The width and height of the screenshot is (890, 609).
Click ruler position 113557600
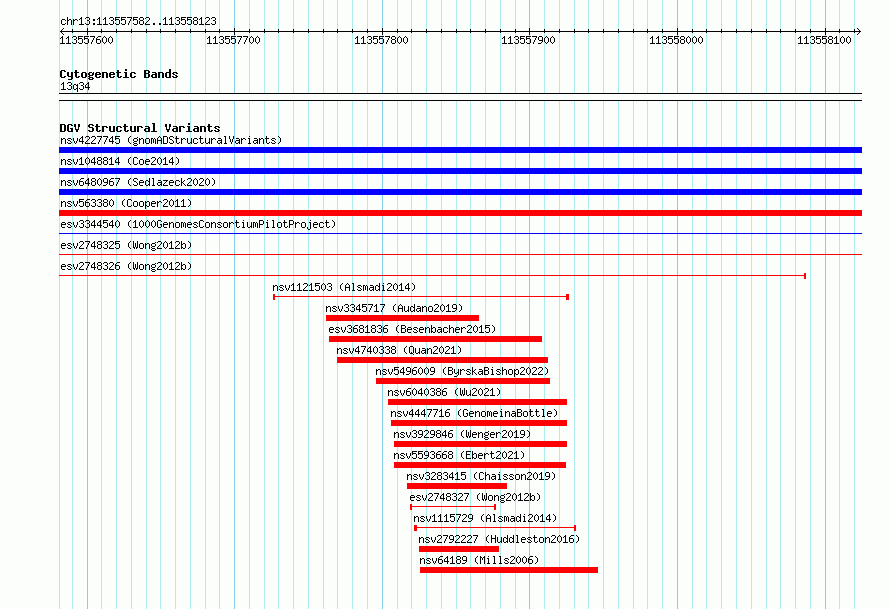pos(86,40)
